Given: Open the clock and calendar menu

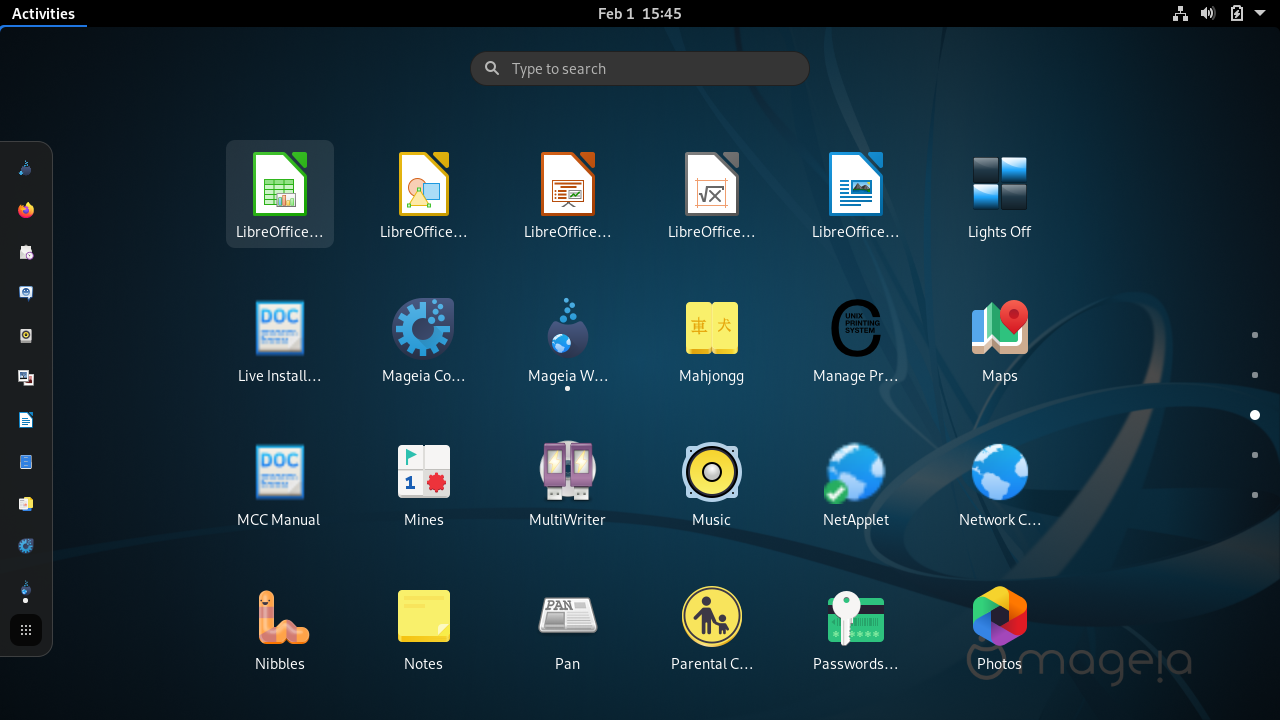Looking at the screenshot, I should (640, 13).
